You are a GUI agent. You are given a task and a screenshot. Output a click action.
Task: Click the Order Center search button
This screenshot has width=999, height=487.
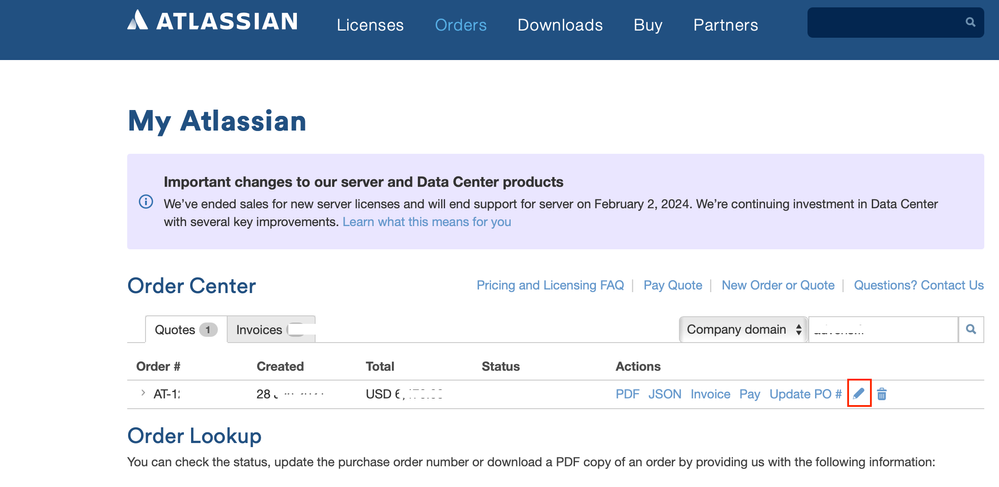coord(971,330)
